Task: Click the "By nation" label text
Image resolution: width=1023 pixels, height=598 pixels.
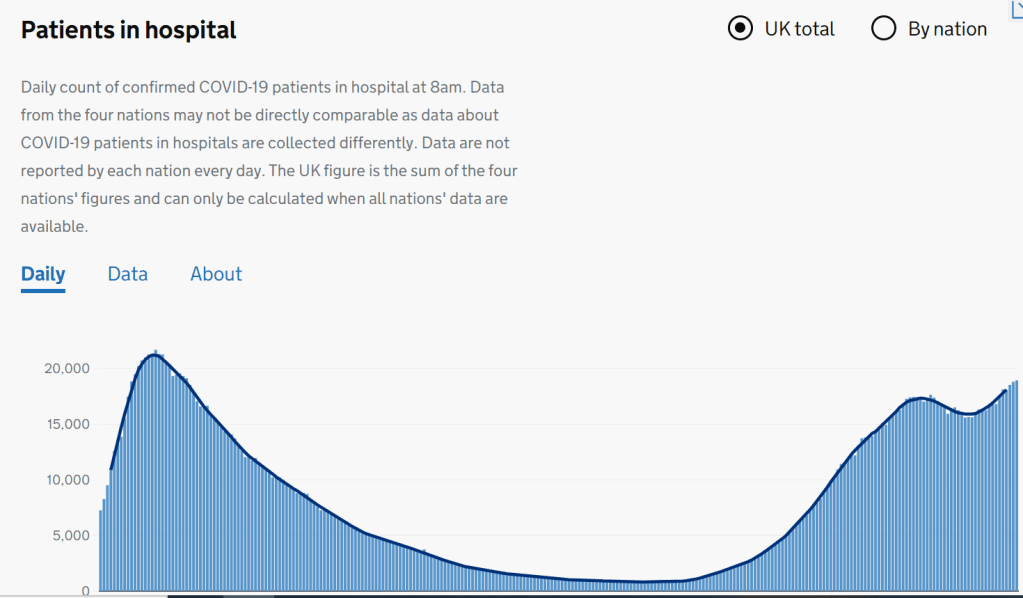Action: (947, 29)
